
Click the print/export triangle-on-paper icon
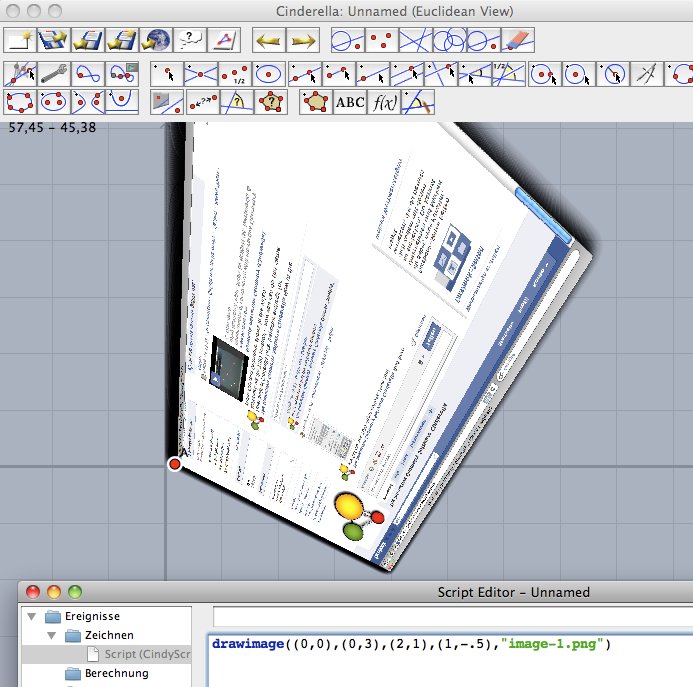(224, 40)
